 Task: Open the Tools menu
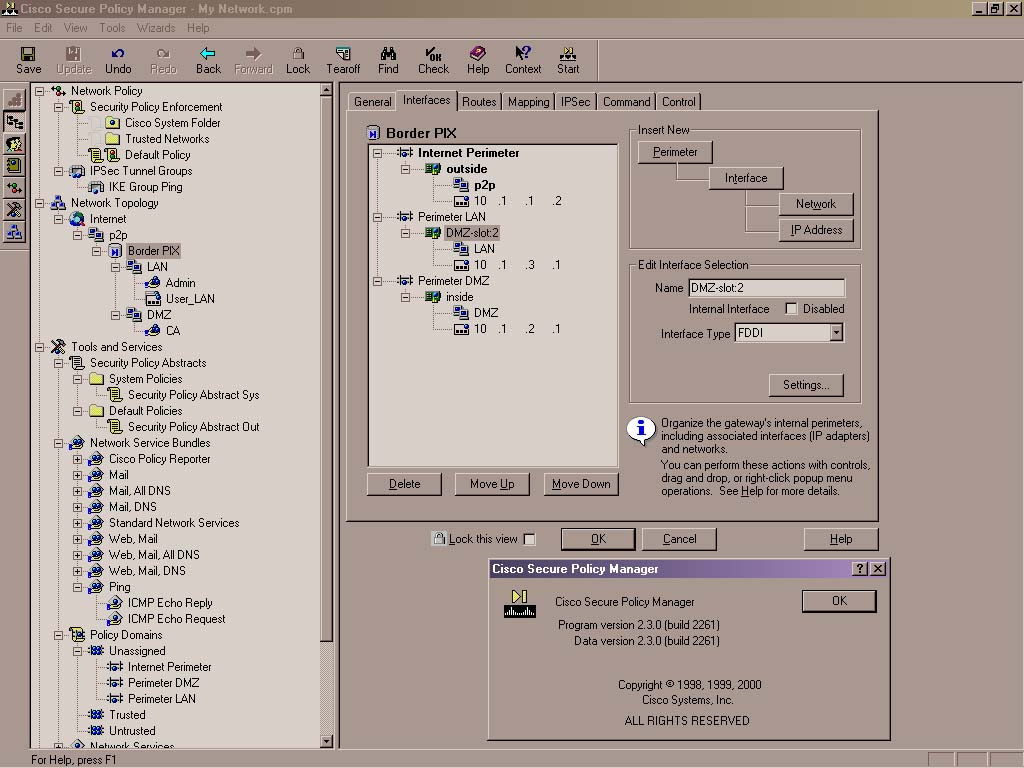coord(112,28)
